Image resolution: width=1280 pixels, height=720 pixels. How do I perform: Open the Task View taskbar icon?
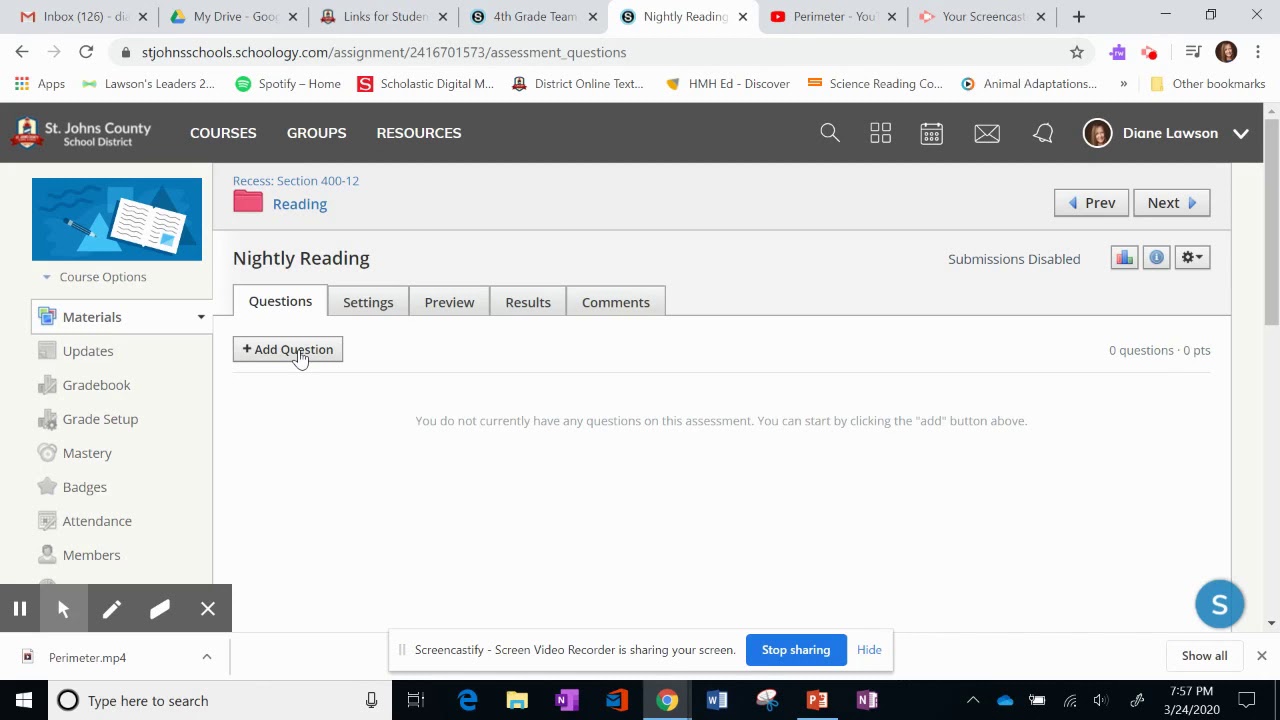point(416,700)
